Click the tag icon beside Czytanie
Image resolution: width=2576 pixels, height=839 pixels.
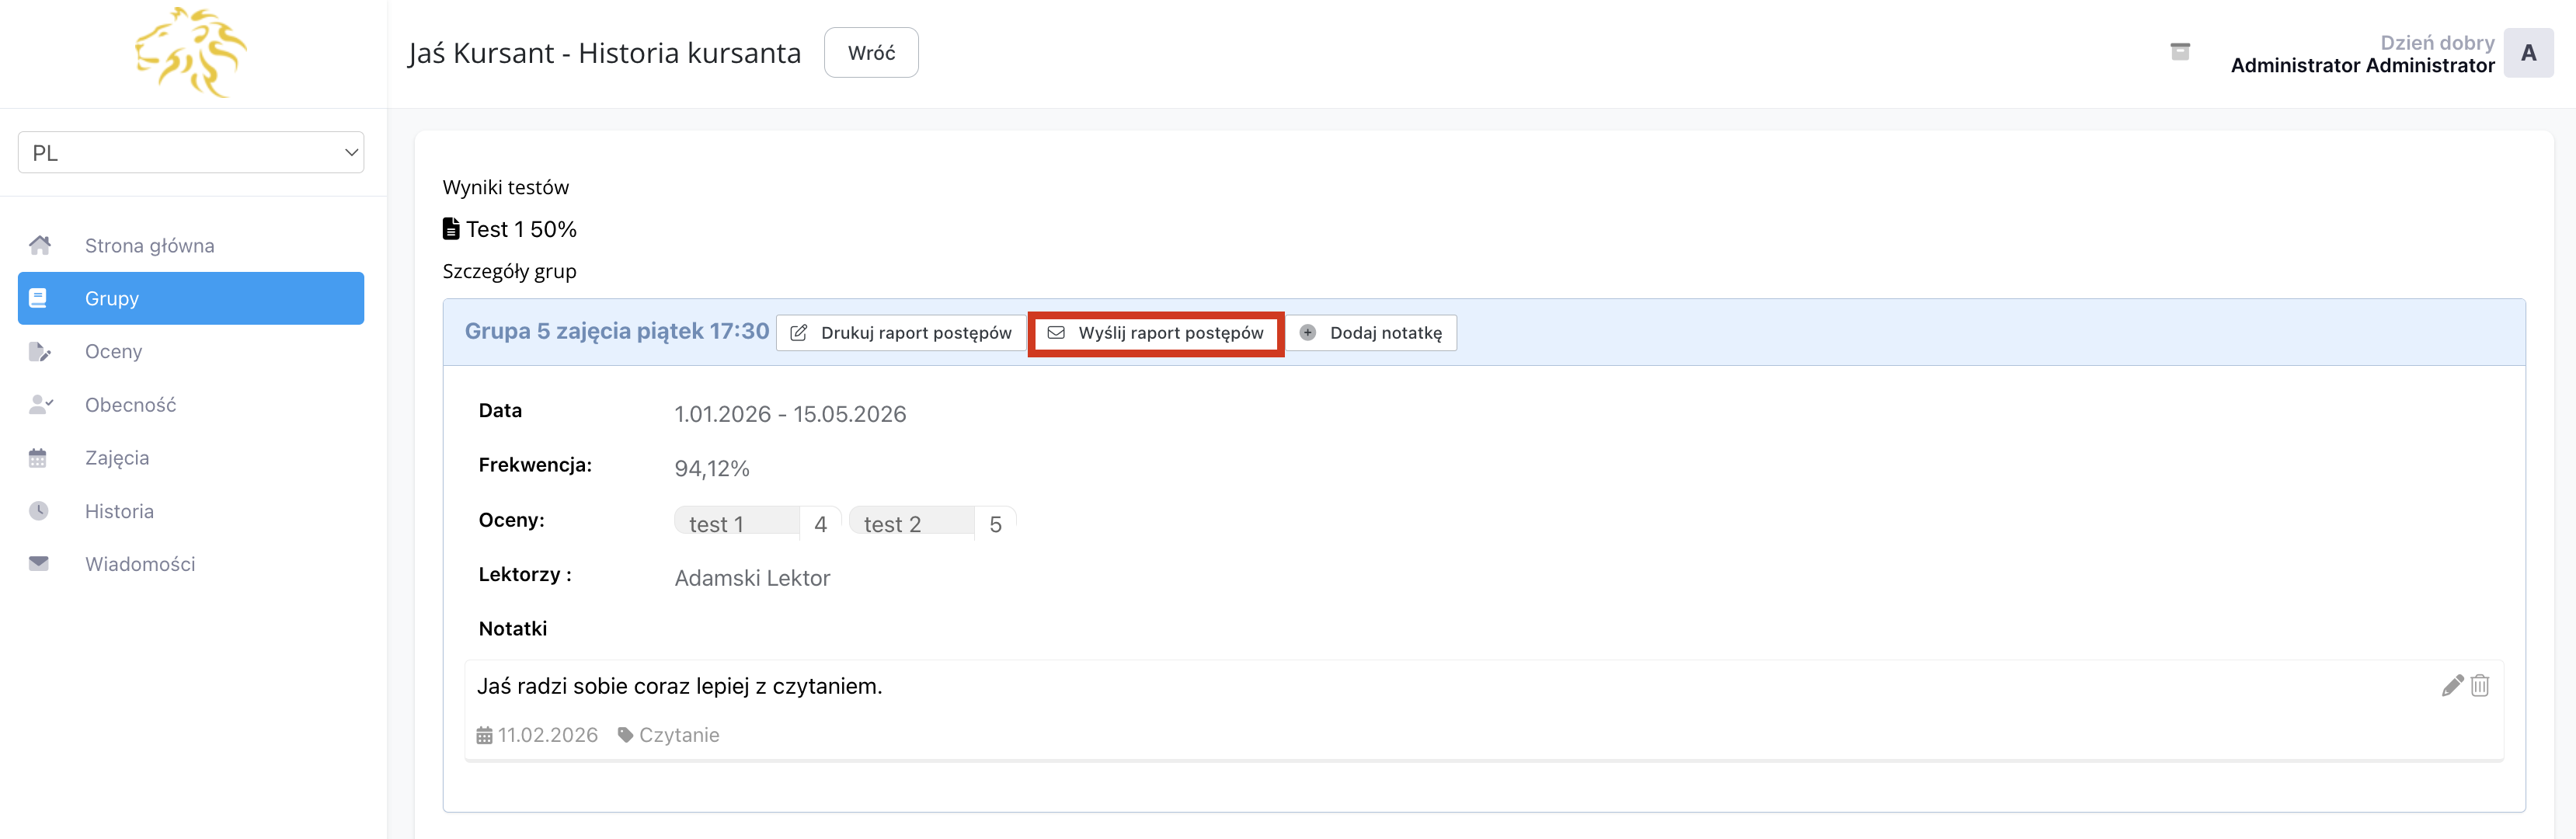coord(625,735)
